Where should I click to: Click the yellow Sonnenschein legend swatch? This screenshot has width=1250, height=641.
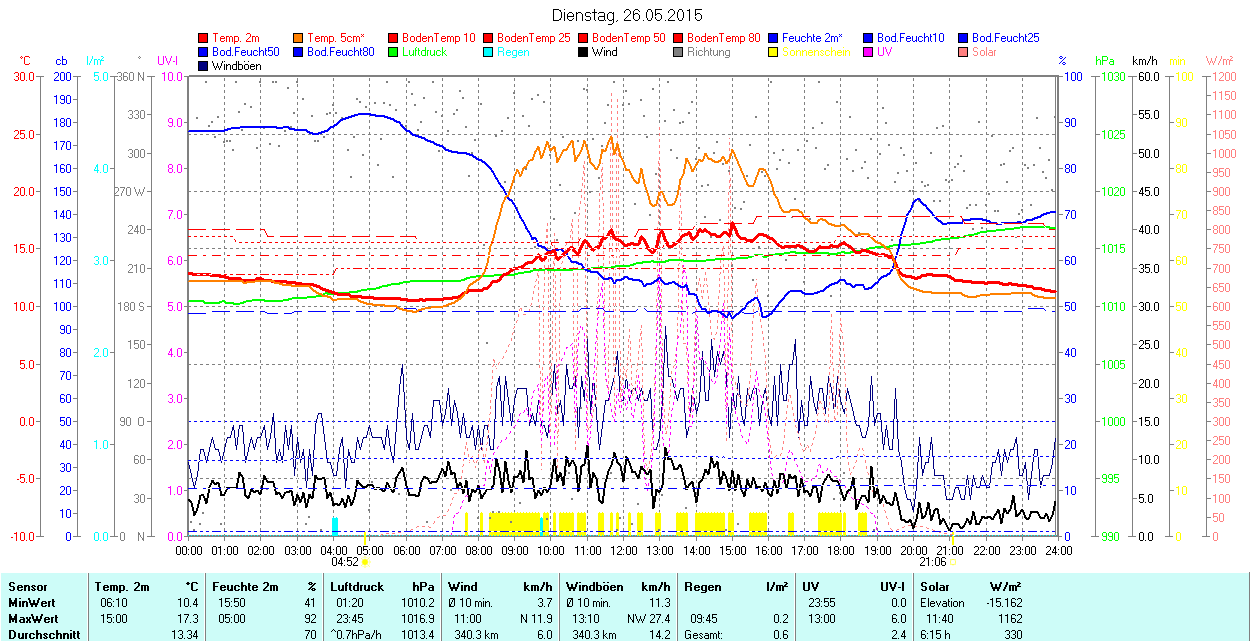pyautogui.click(x=774, y=52)
